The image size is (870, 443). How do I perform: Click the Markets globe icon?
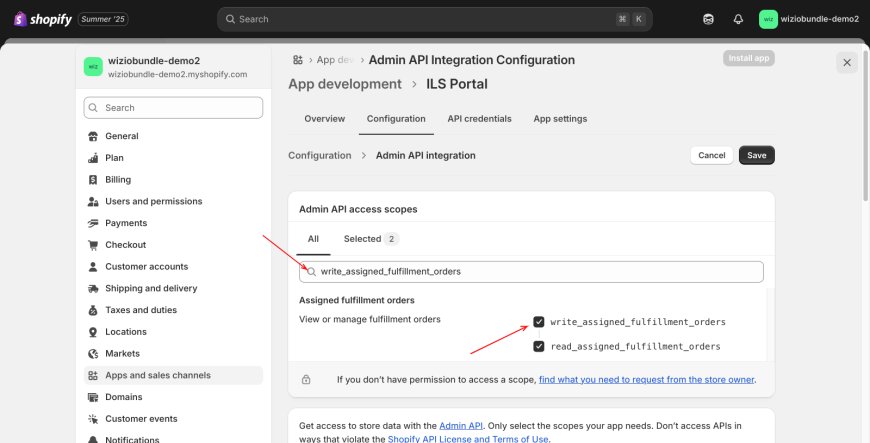(x=93, y=353)
